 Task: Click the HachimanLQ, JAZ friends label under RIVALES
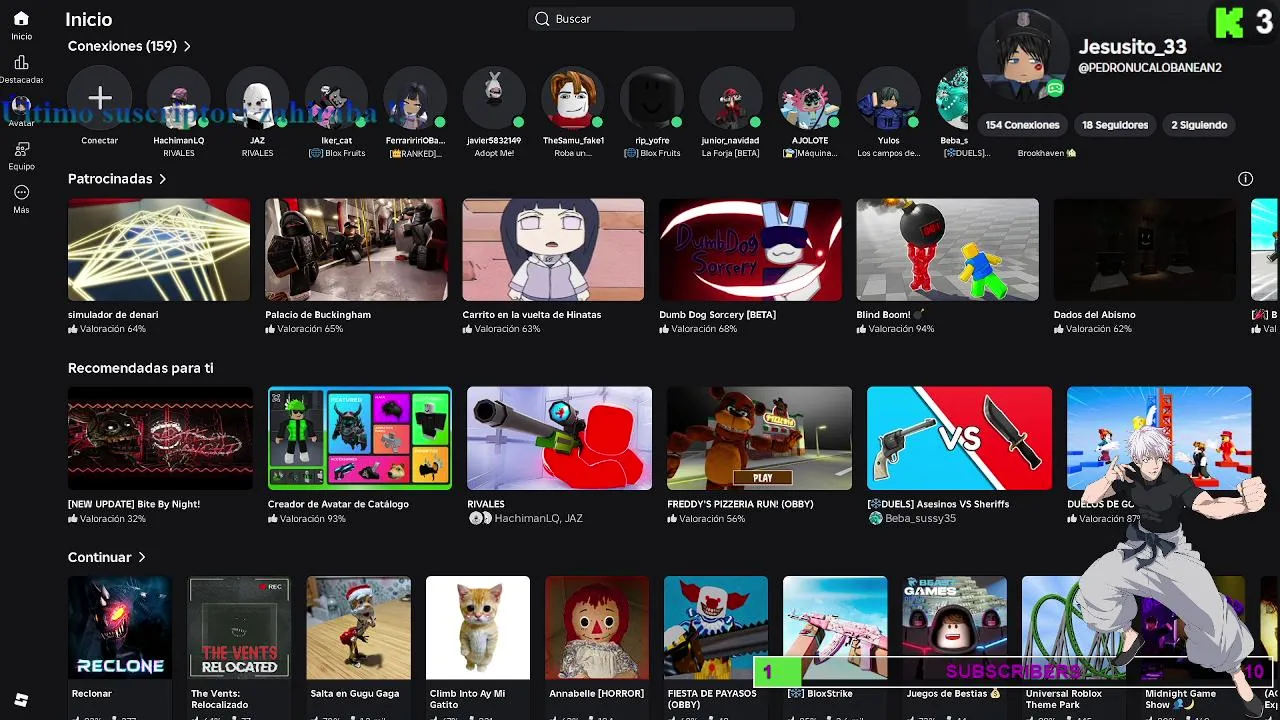538,518
